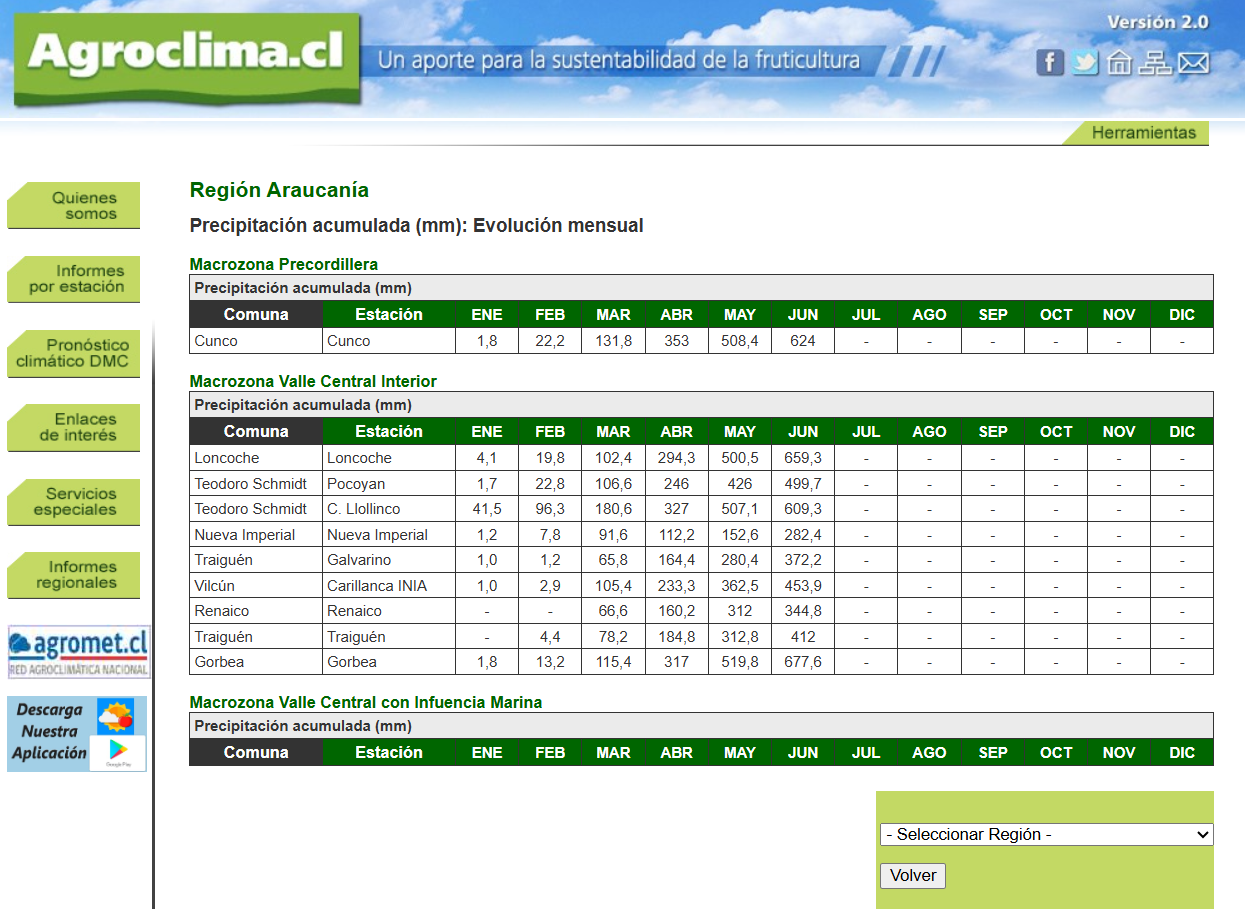
Task: Click Traiguén station cell
Action: pos(389,637)
